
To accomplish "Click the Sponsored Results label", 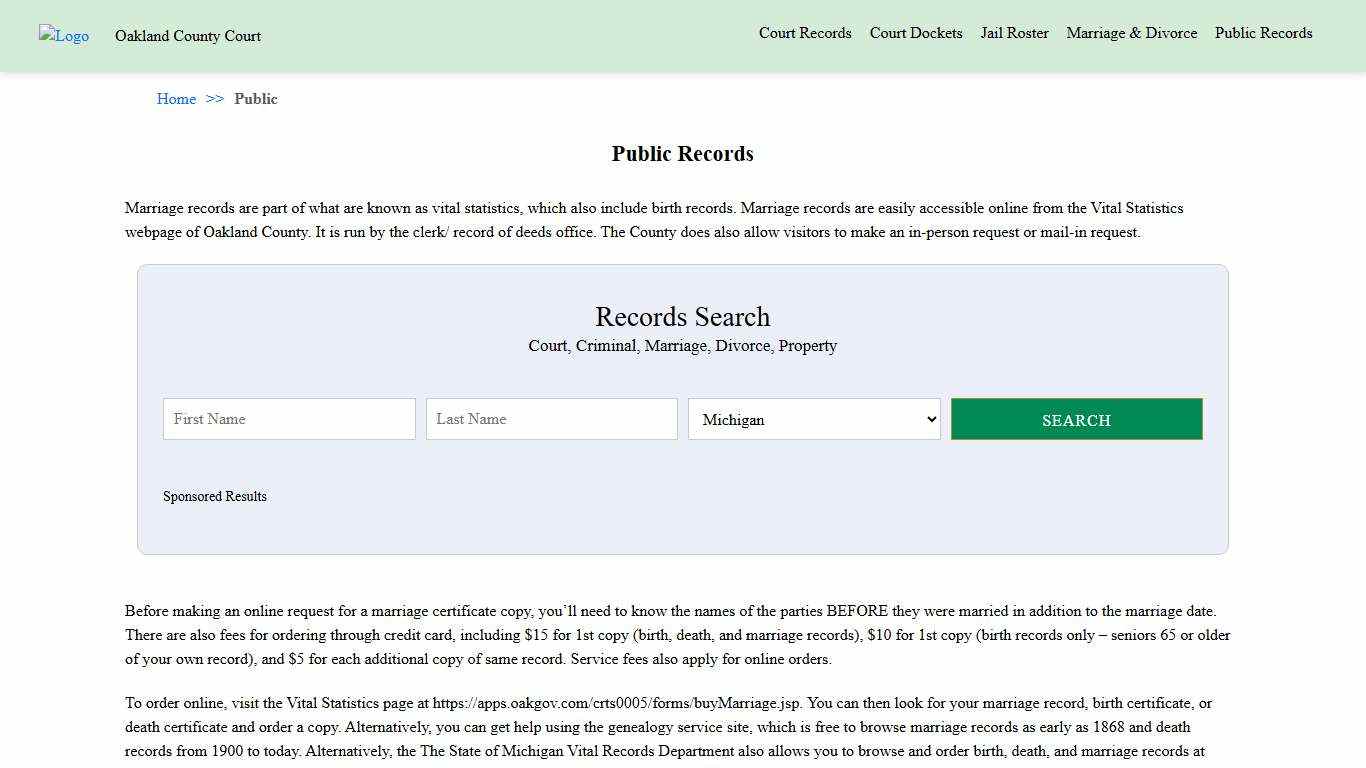I will pyautogui.click(x=215, y=496).
